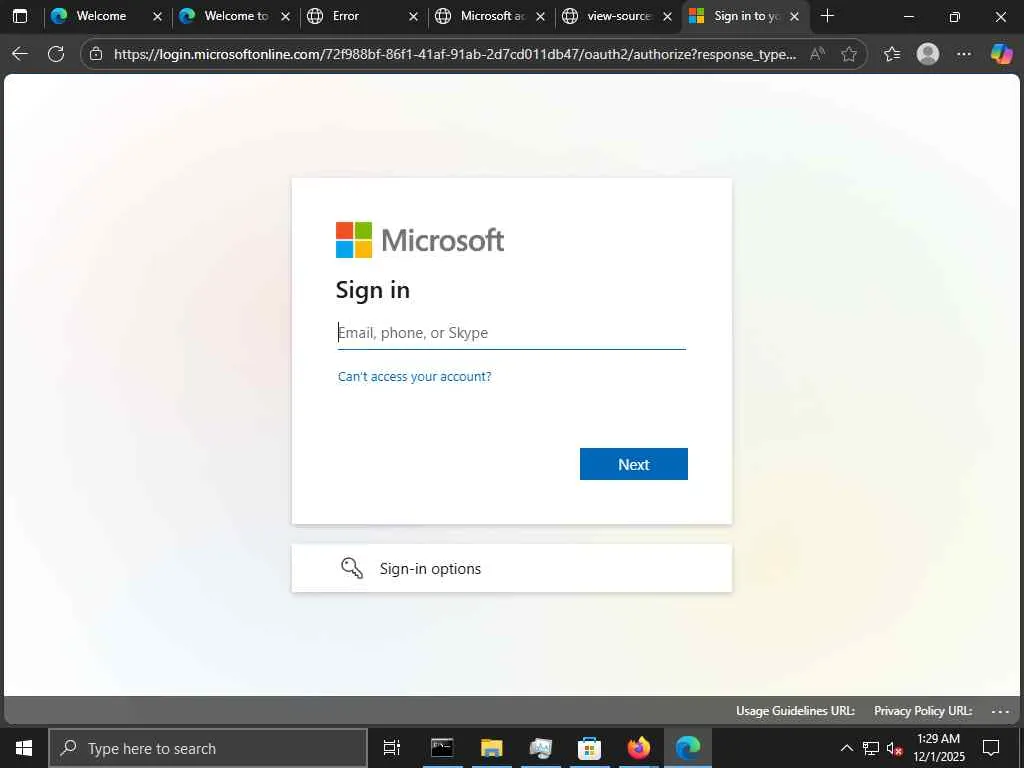Close the Sign in to your account tab
The width and height of the screenshot is (1024, 768).
click(x=795, y=17)
